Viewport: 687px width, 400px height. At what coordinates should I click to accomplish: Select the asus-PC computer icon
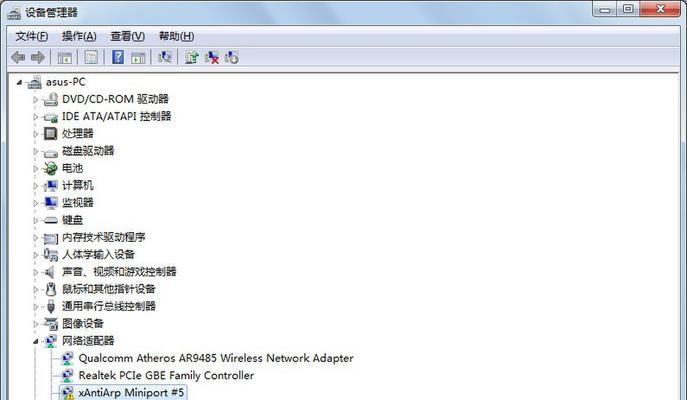tap(34, 82)
